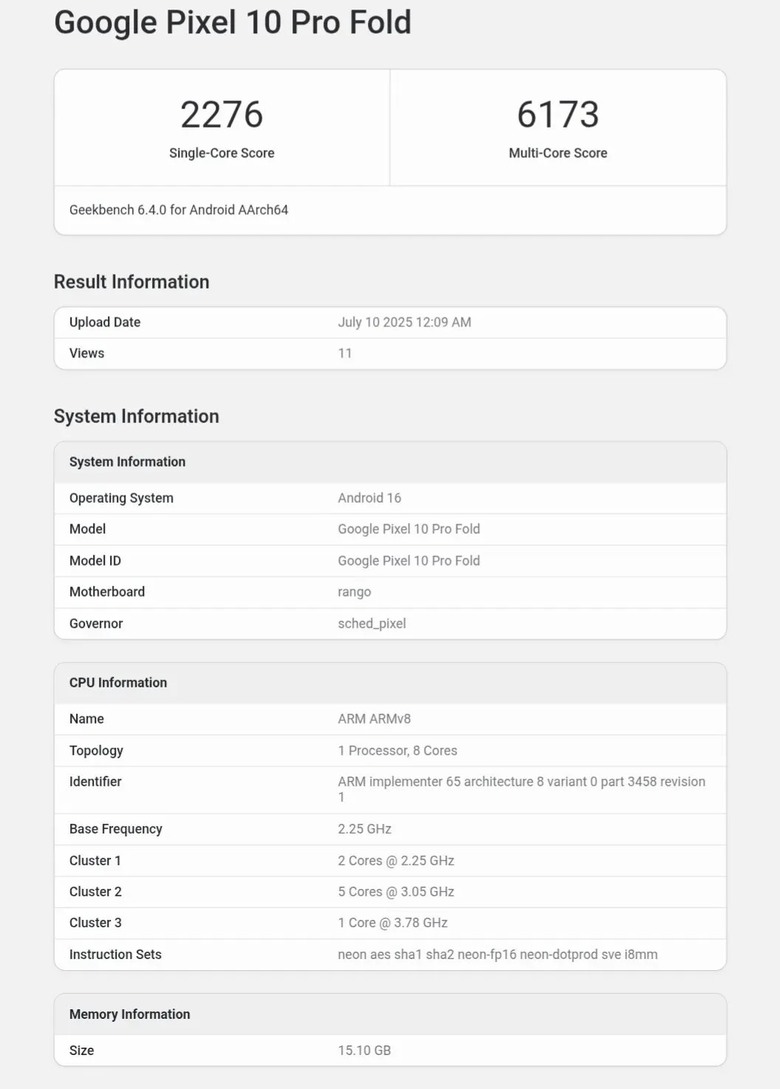Click the memory Size label
This screenshot has width=780, height=1089.
point(81,1050)
